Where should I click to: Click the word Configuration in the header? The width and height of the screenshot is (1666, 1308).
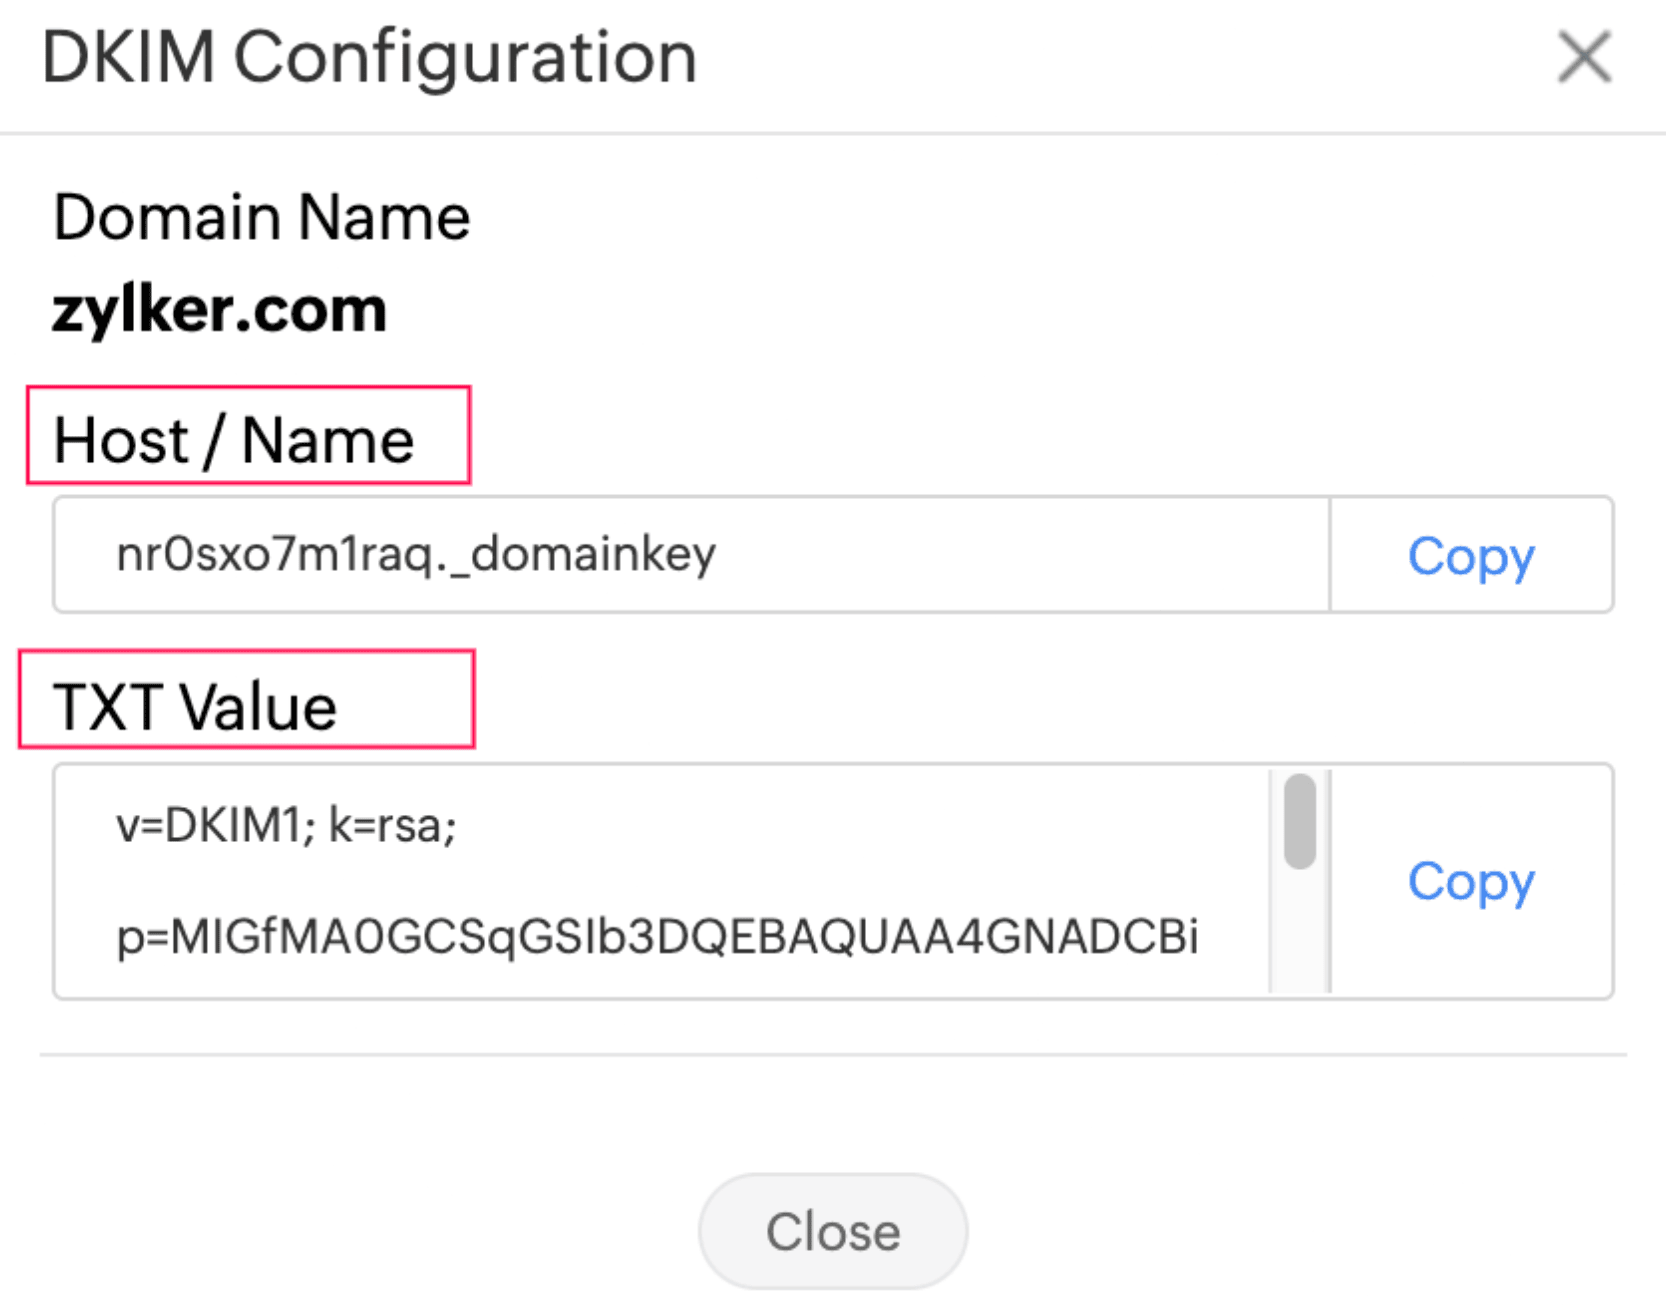pyautogui.click(x=465, y=57)
